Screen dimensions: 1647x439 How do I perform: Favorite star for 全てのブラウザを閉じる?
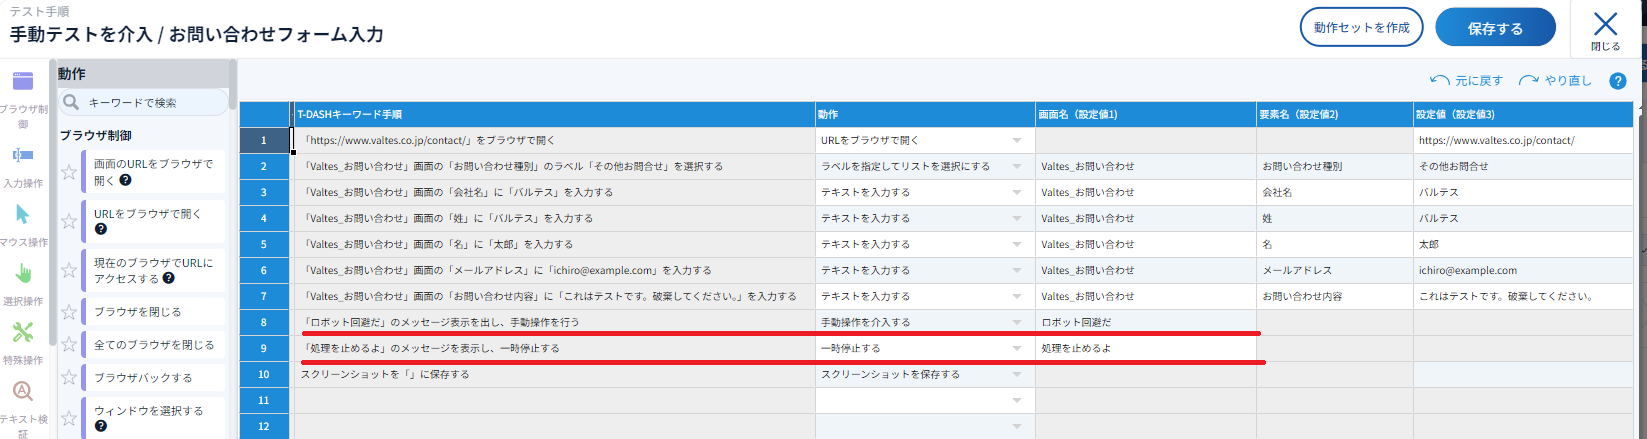pos(68,345)
